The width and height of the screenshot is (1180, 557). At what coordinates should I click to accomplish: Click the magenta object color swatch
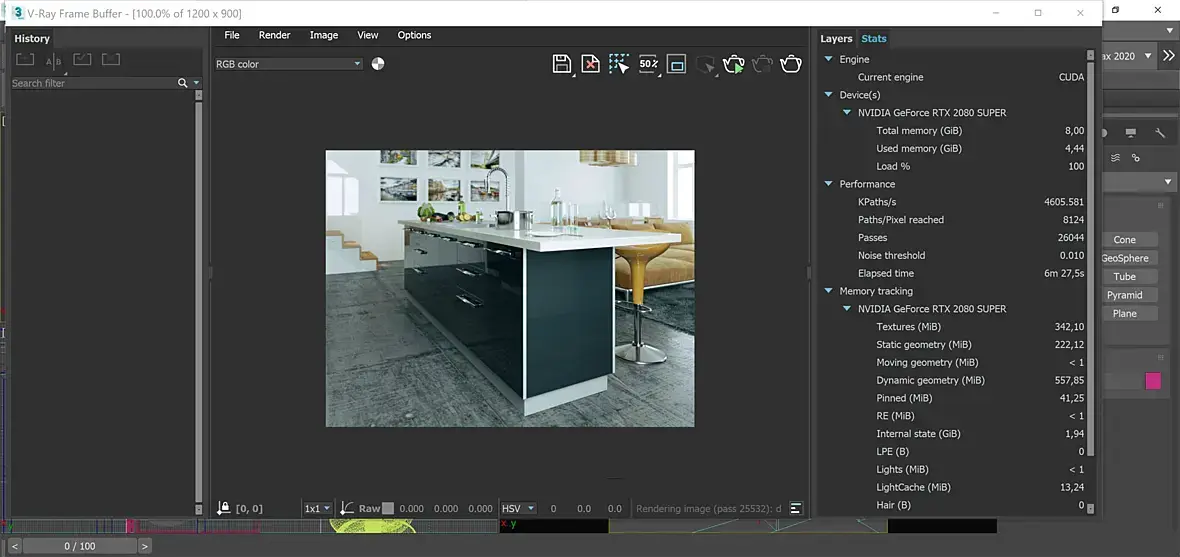(x=1153, y=381)
